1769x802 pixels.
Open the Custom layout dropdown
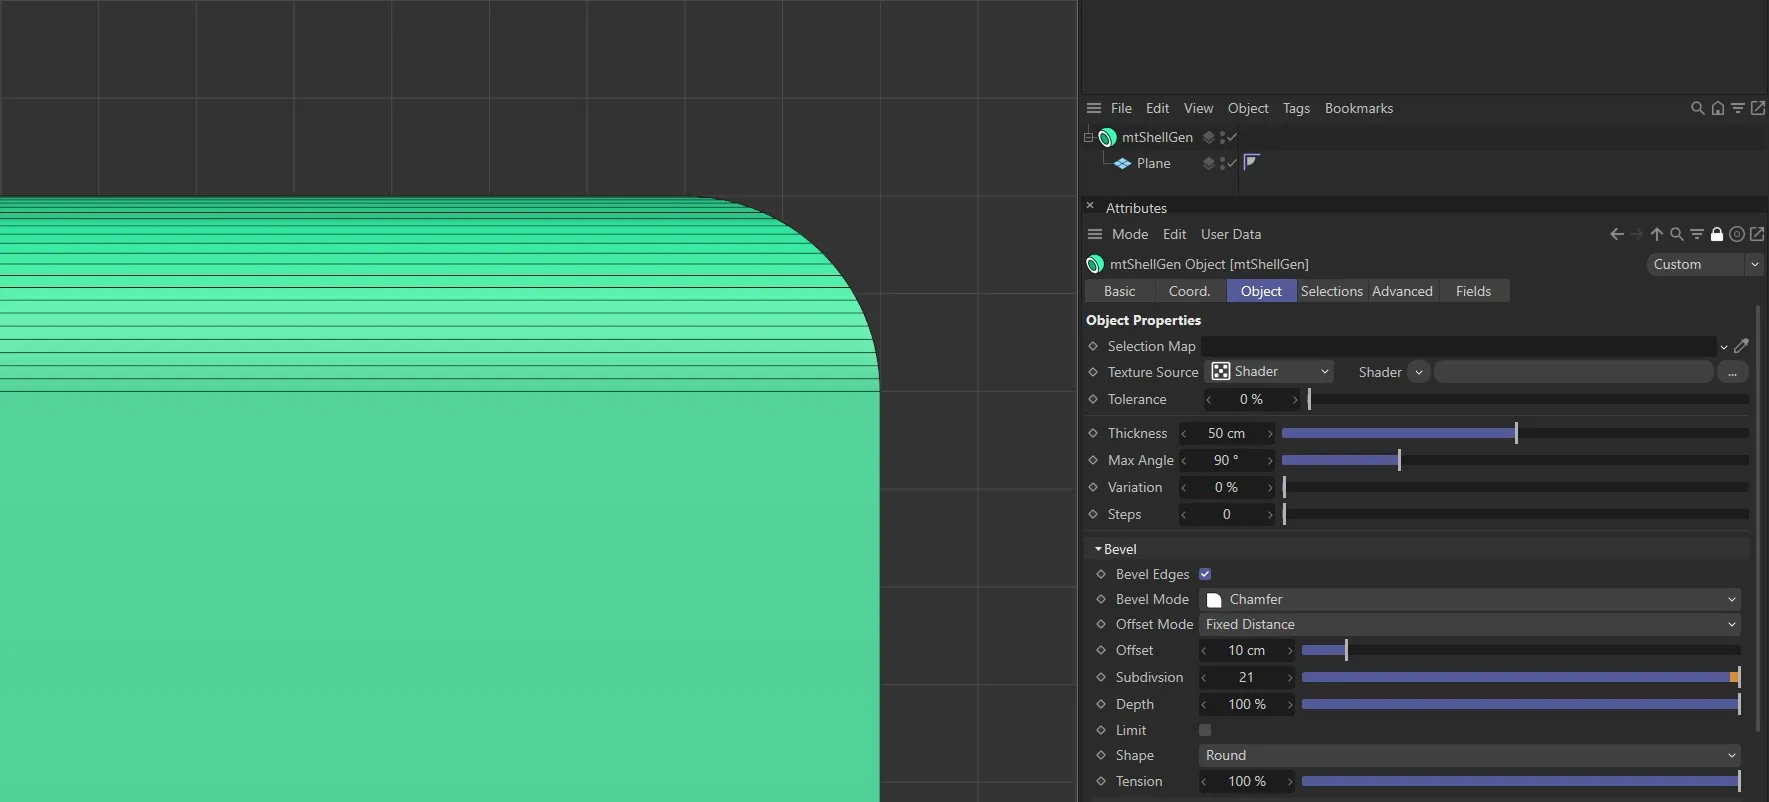pos(1704,264)
